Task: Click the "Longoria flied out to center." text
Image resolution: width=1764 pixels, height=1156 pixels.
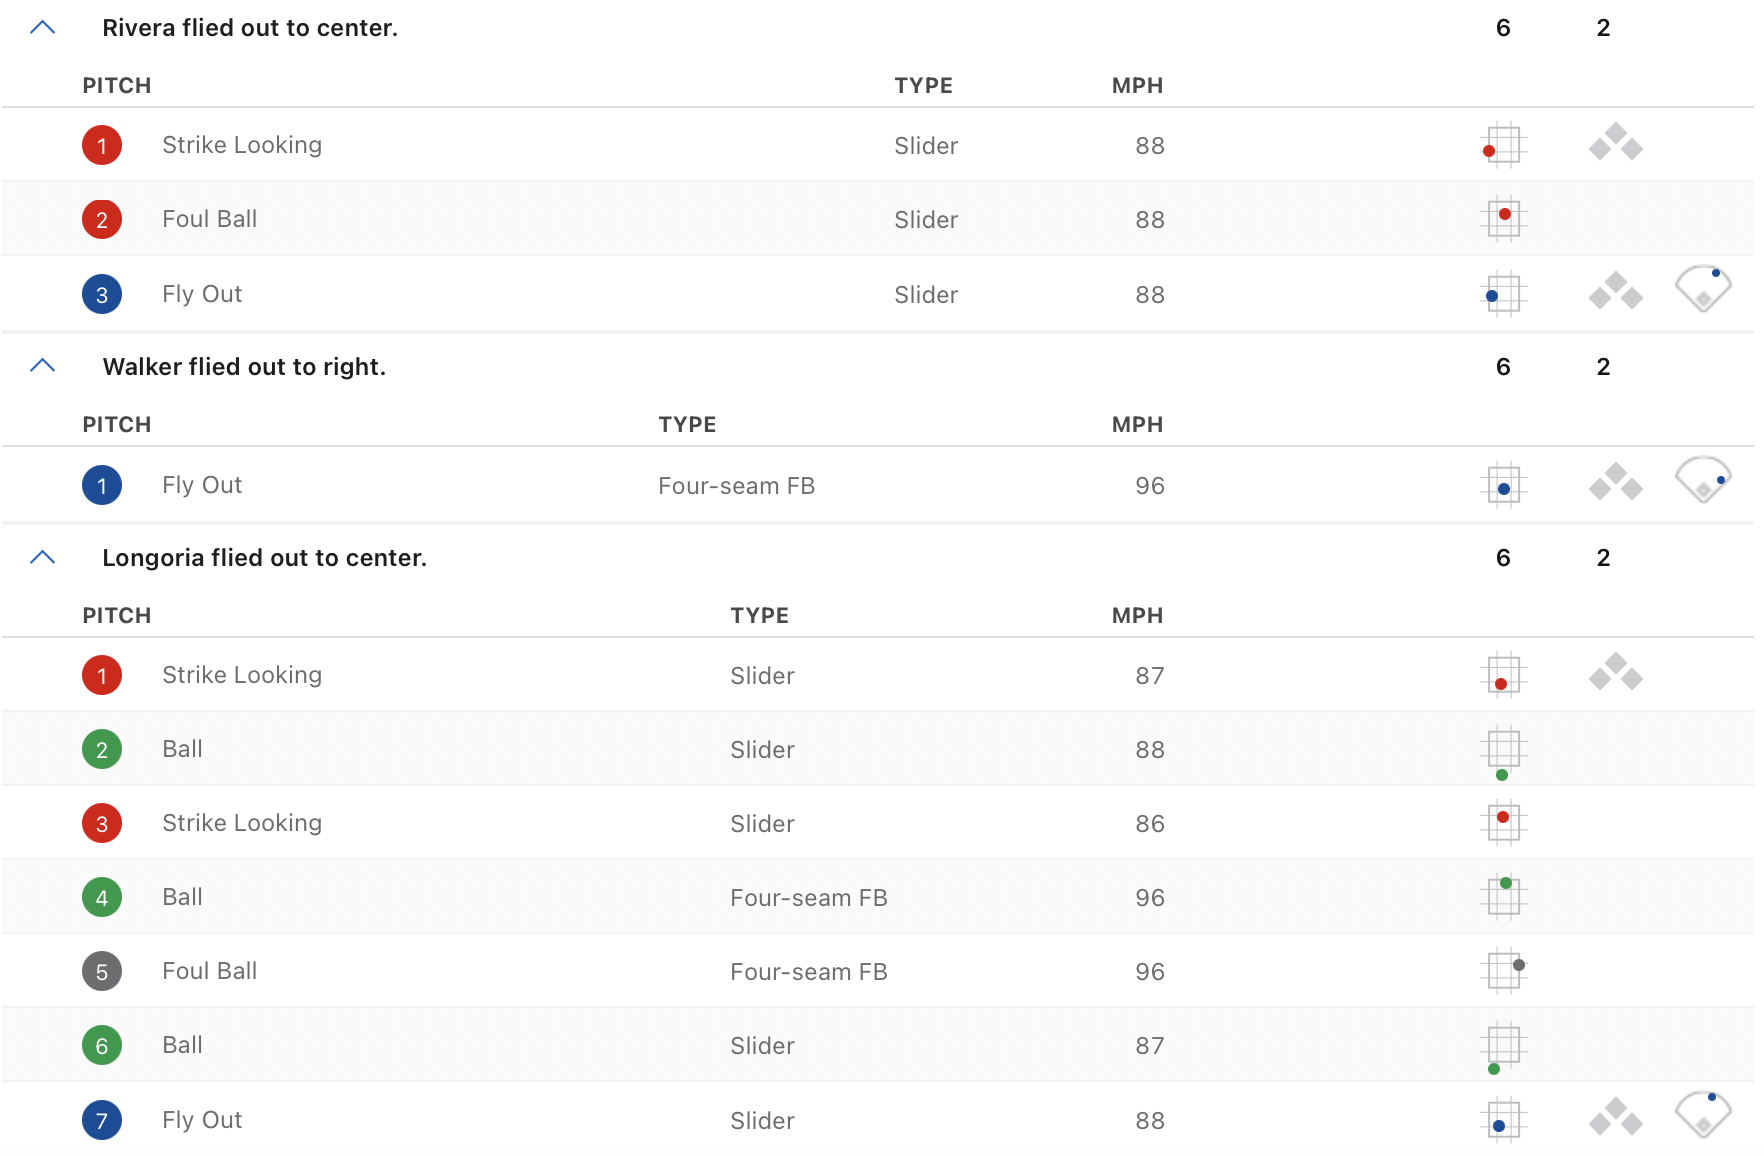Action: (x=264, y=557)
